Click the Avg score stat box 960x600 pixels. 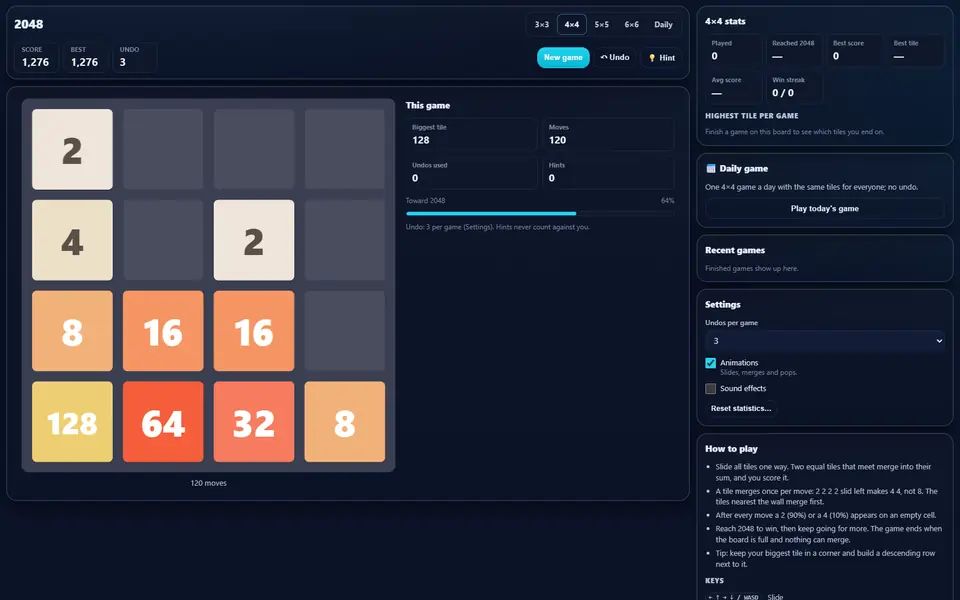[733, 87]
